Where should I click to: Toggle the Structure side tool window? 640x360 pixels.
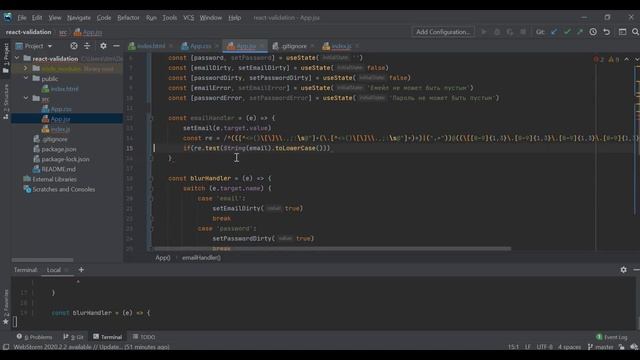pyautogui.click(x=6, y=102)
